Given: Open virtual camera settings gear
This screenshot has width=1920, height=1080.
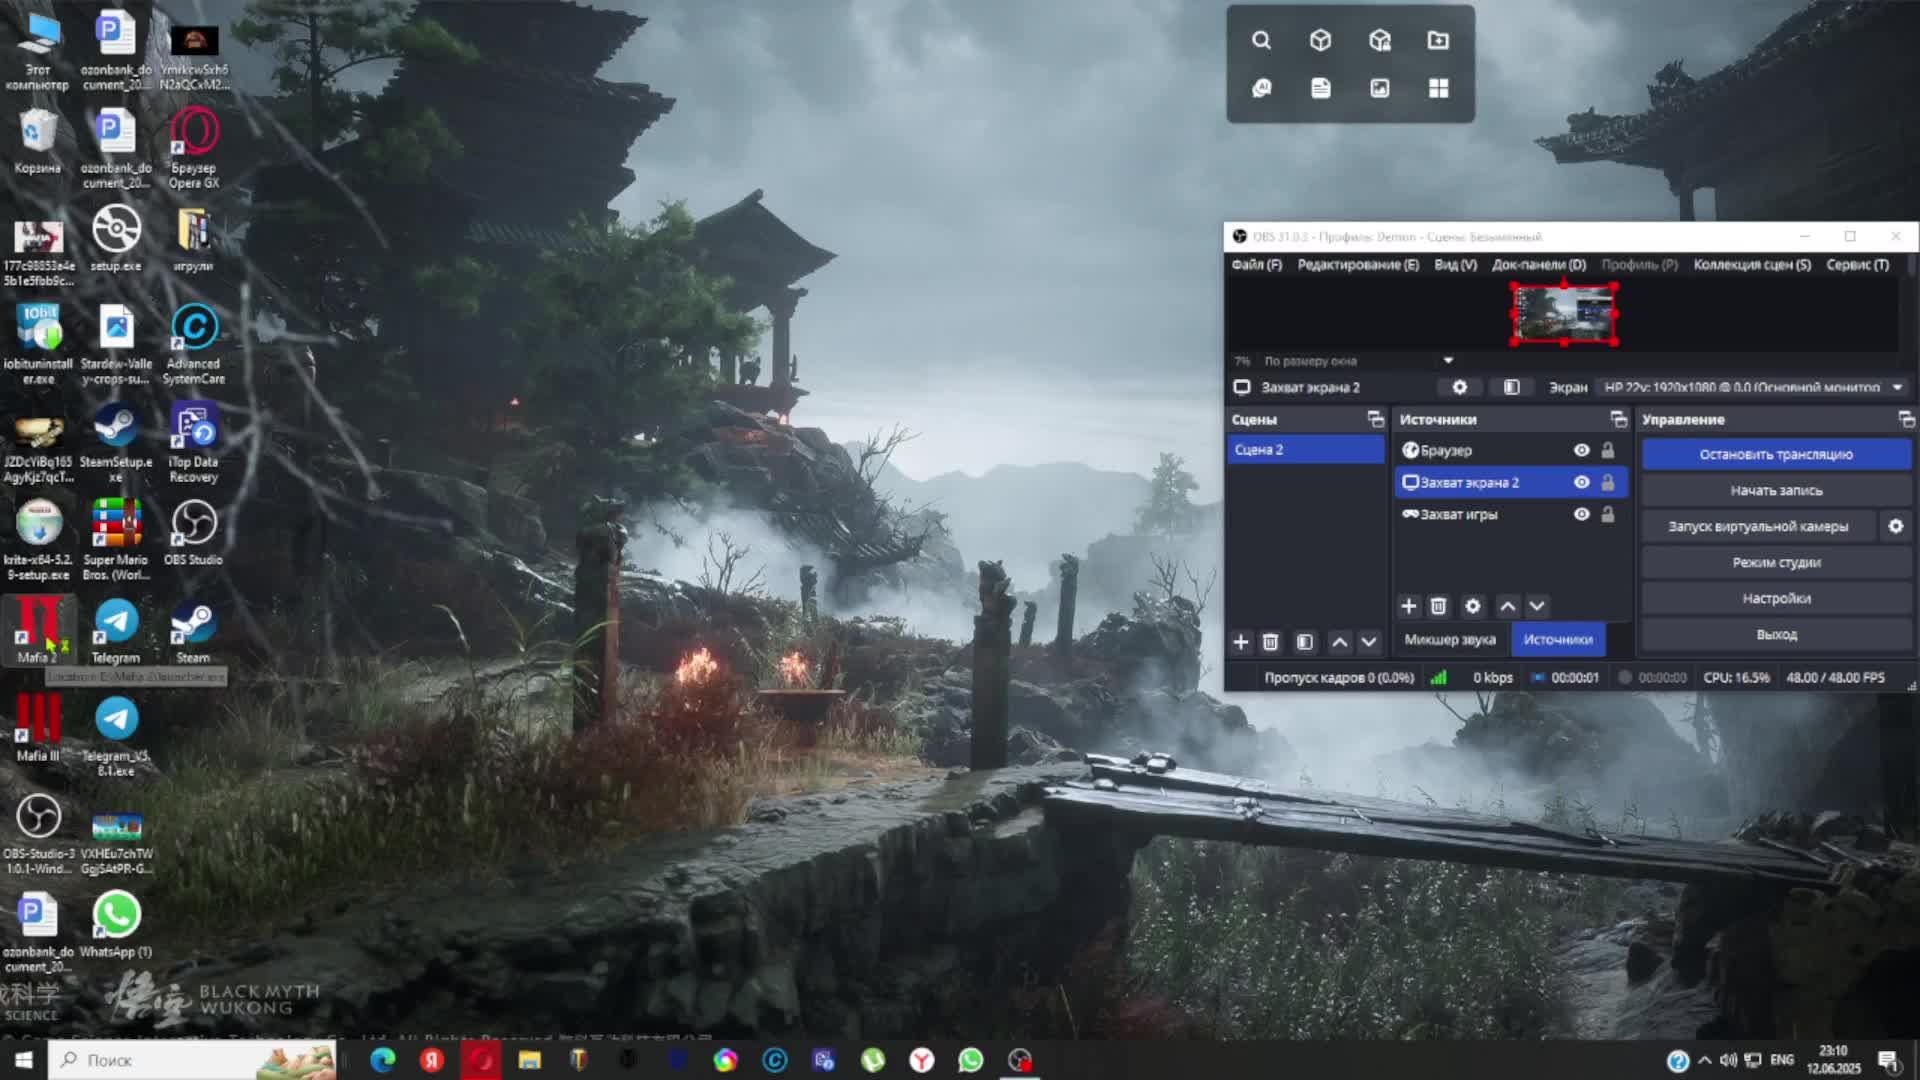Looking at the screenshot, I should [x=1896, y=526].
